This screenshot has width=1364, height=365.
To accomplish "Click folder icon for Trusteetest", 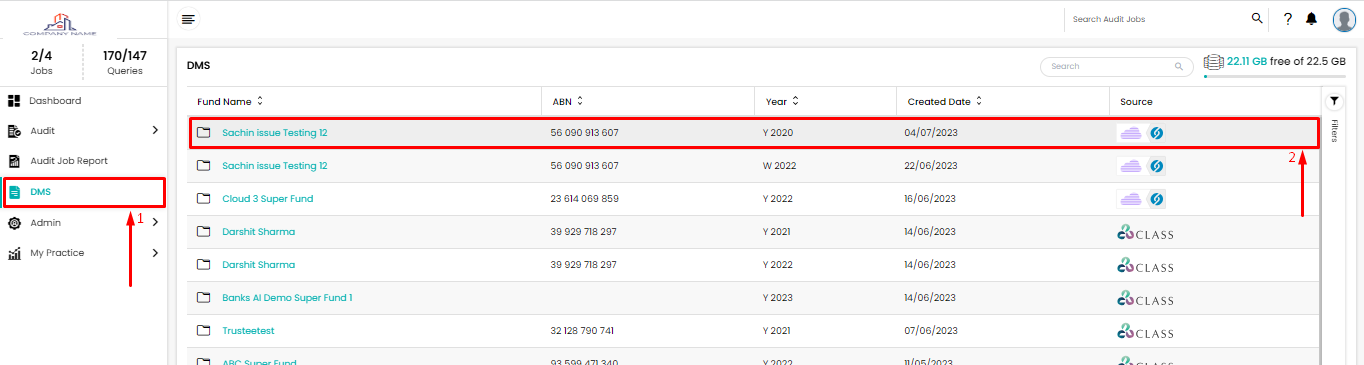I will tap(204, 331).
